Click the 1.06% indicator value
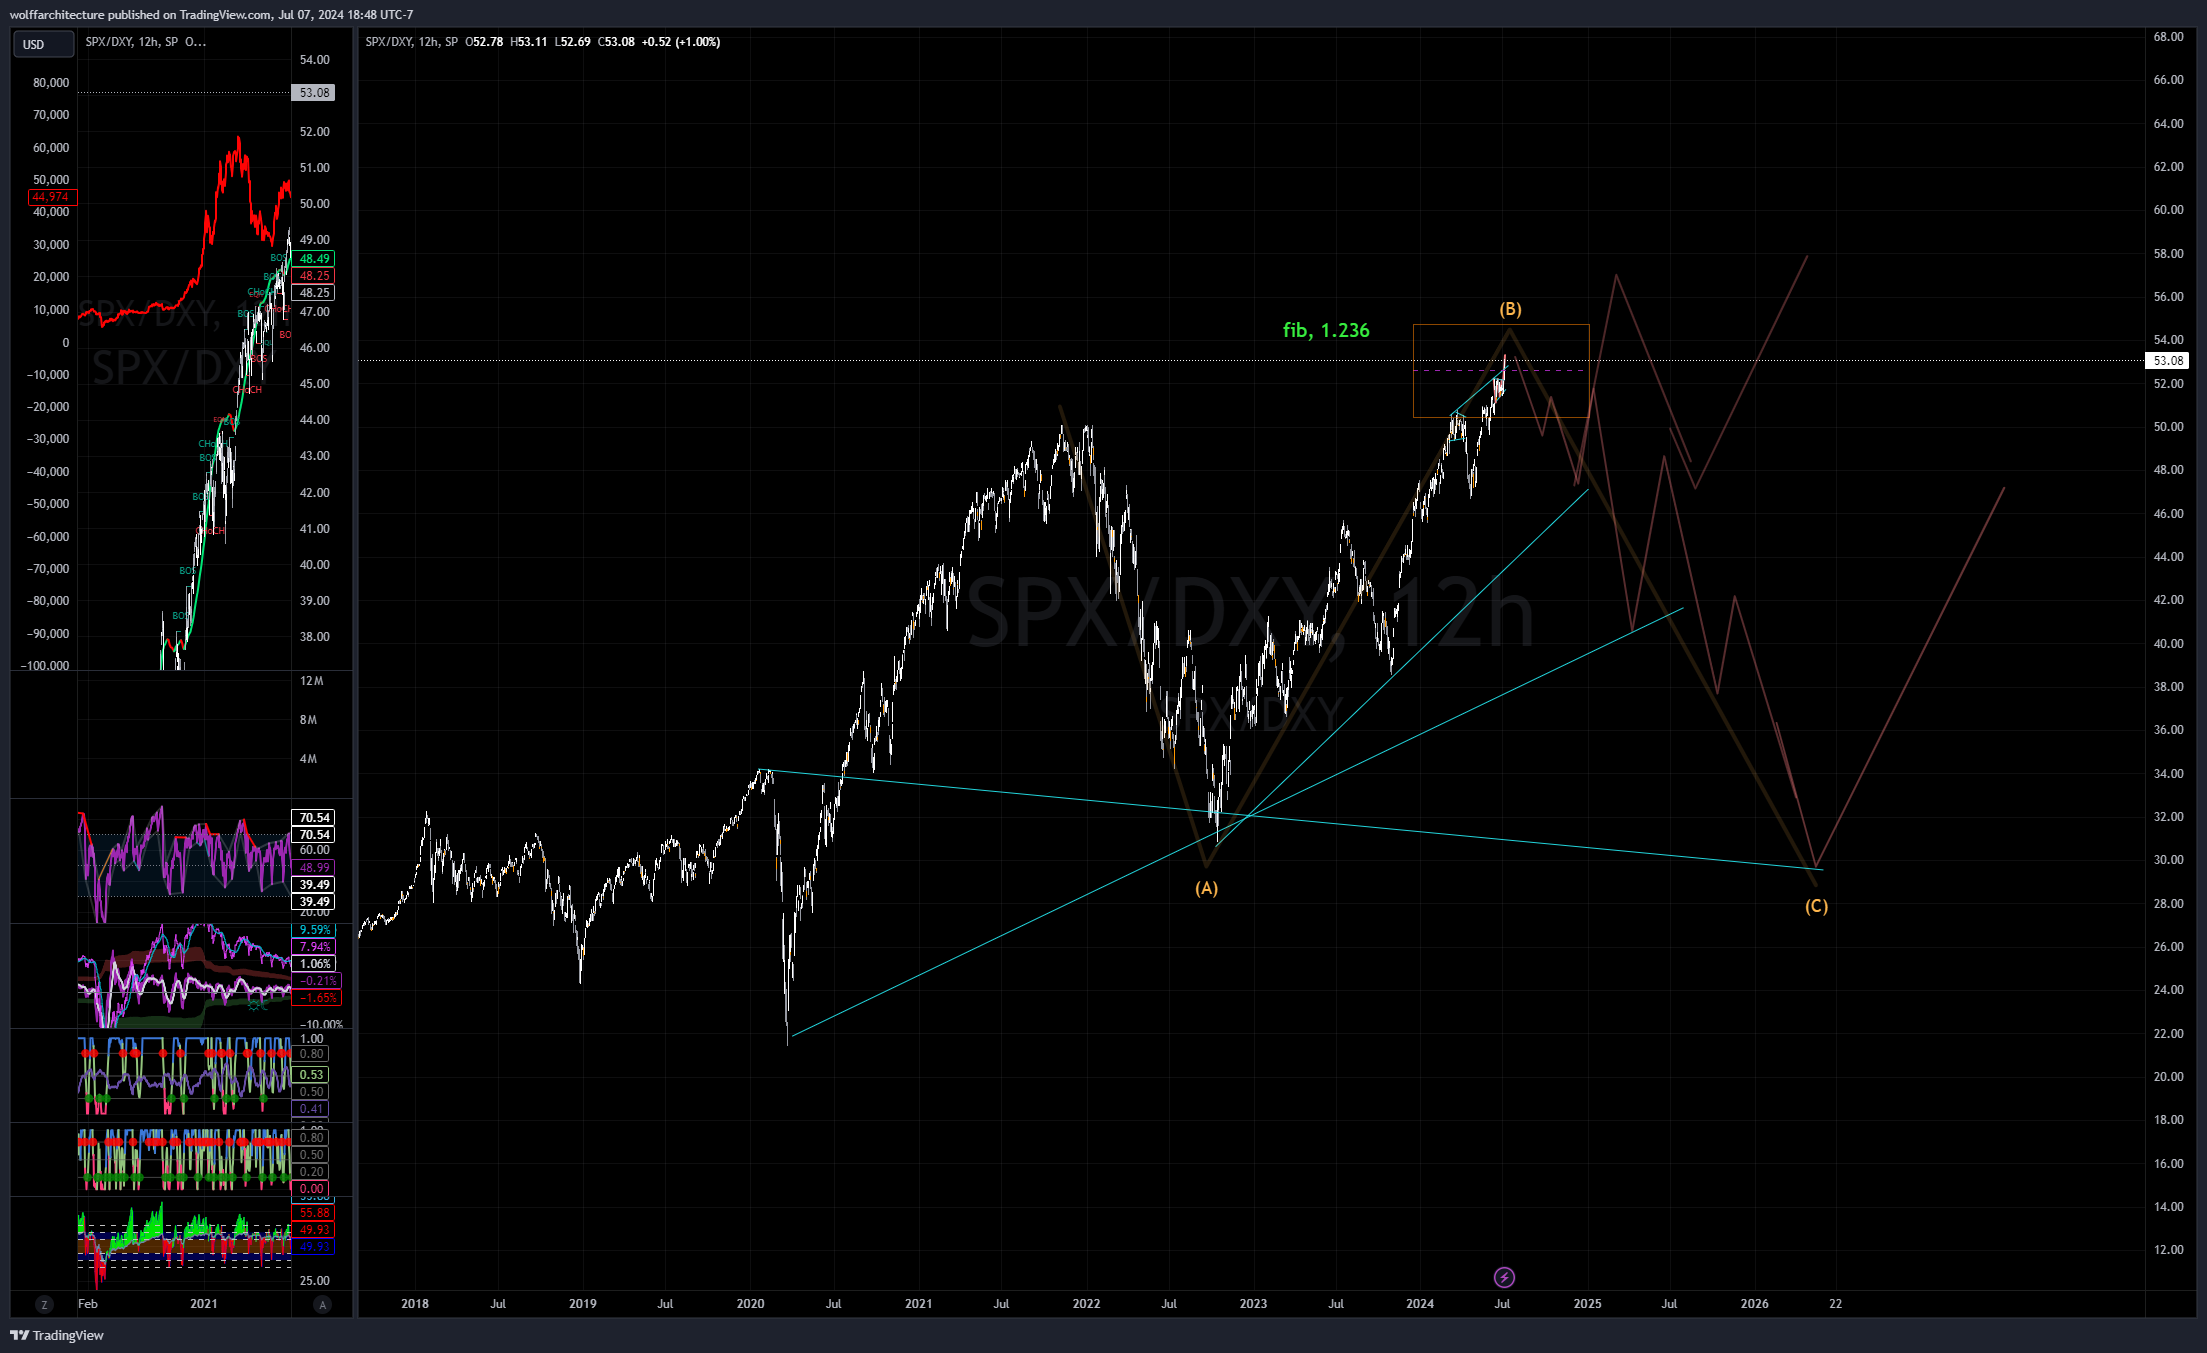The image size is (2207, 1353). [314, 964]
